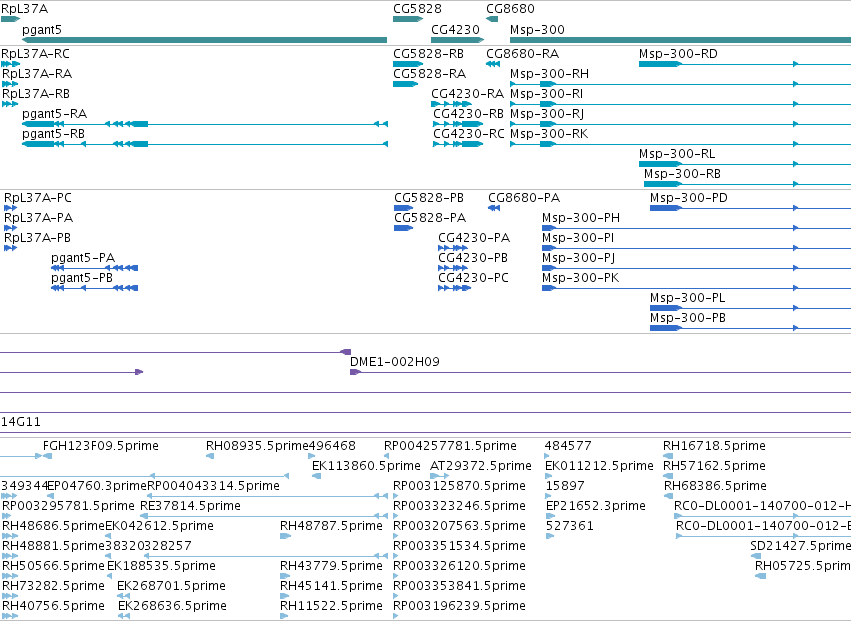Screen dimensions: 851x621
Task: Click the SD21427.5prime EST arrow
Action: (x=756, y=556)
